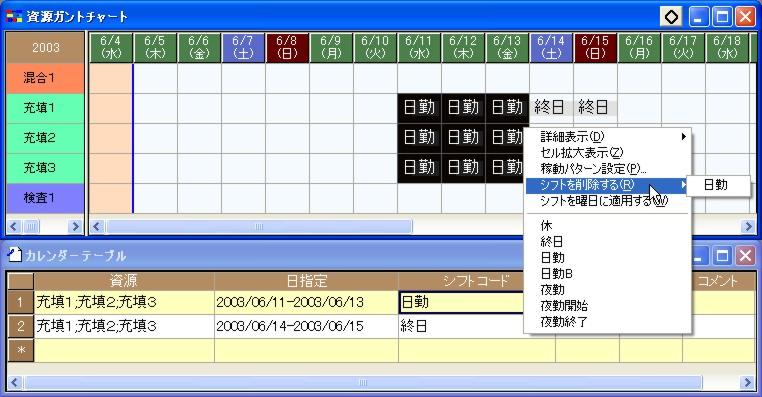Click the diamond icon in the title bar
The height and width of the screenshot is (397, 762).
671,17
